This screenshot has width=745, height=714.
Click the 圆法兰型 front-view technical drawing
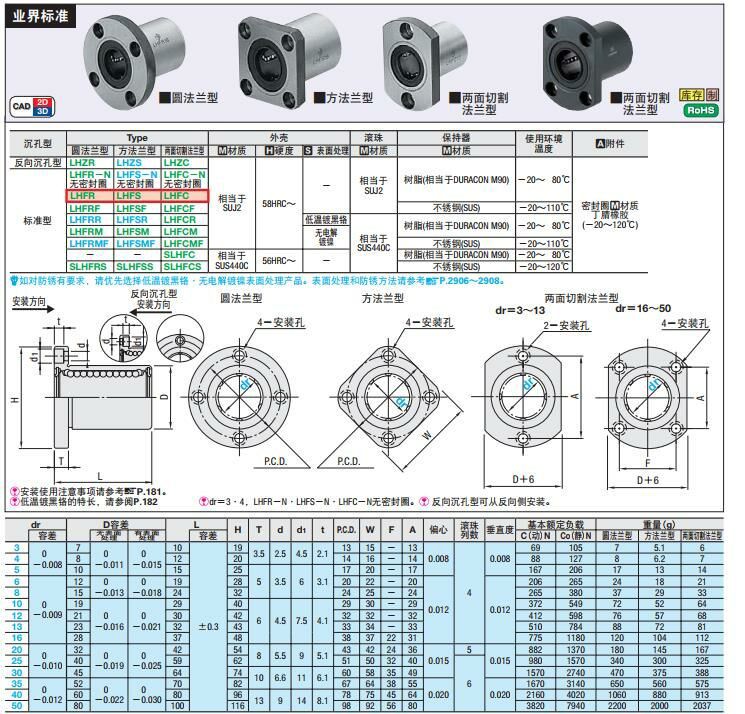tap(239, 397)
